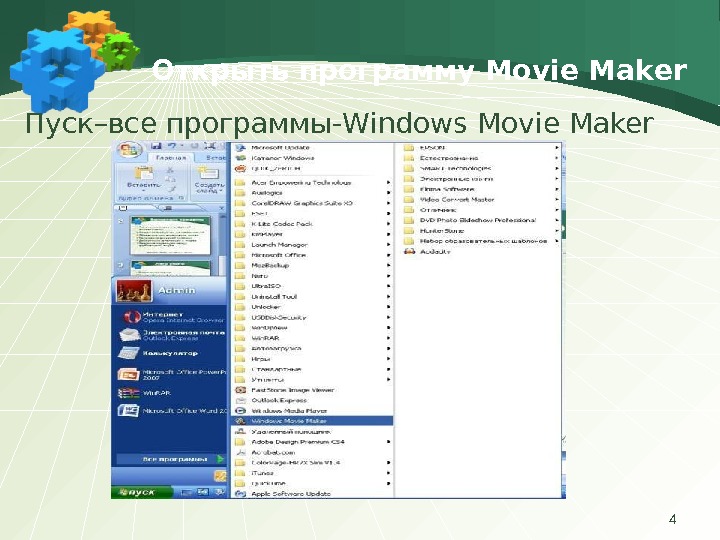Viewport: 720px width, 540px height.
Task: Click the Acrobat.com icon
Action: [x=240, y=452]
